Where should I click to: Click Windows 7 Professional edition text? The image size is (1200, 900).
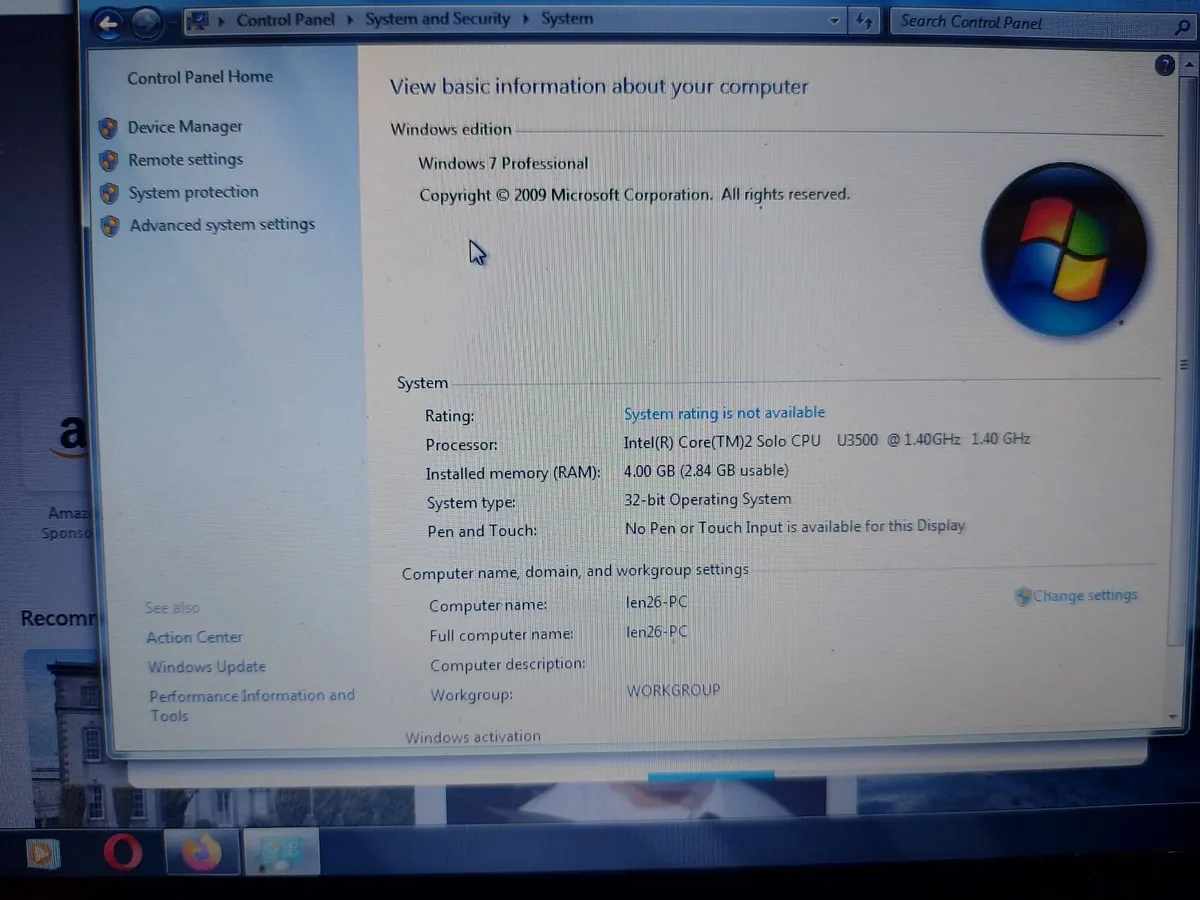coord(503,163)
